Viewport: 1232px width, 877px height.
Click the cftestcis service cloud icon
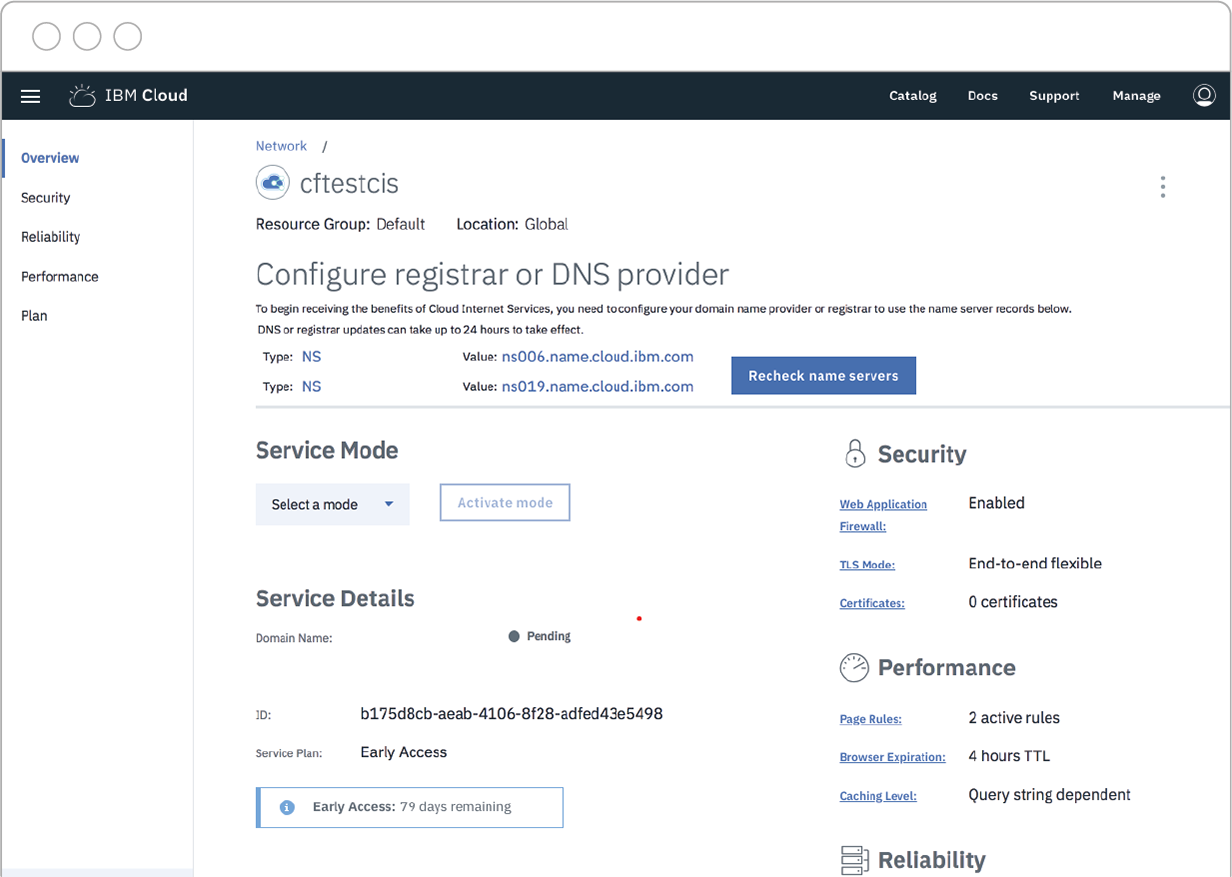pos(272,182)
